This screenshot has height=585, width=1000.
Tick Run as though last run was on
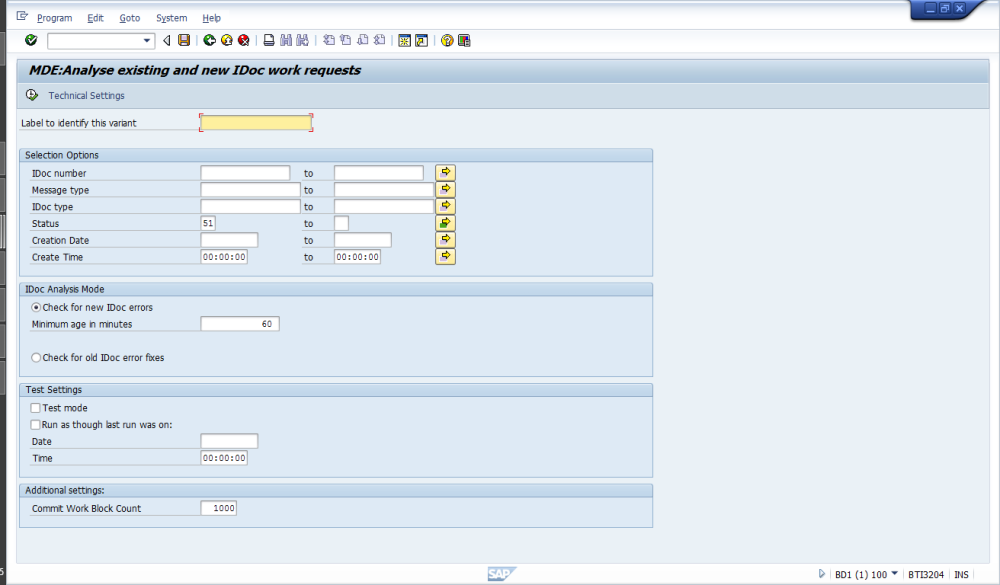(36, 425)
